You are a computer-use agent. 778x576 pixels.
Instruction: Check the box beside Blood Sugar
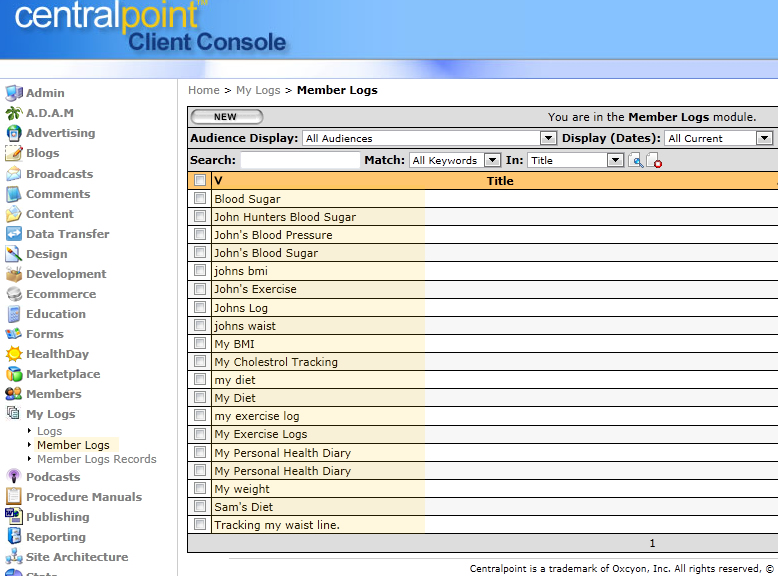coord(200,199)
